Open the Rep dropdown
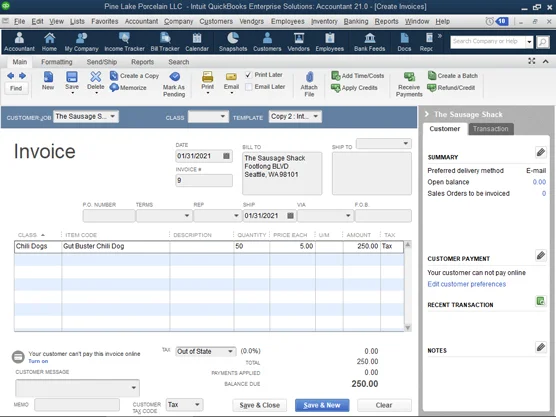Viewport: 556px width, 417px height. (x=236, y=216)
